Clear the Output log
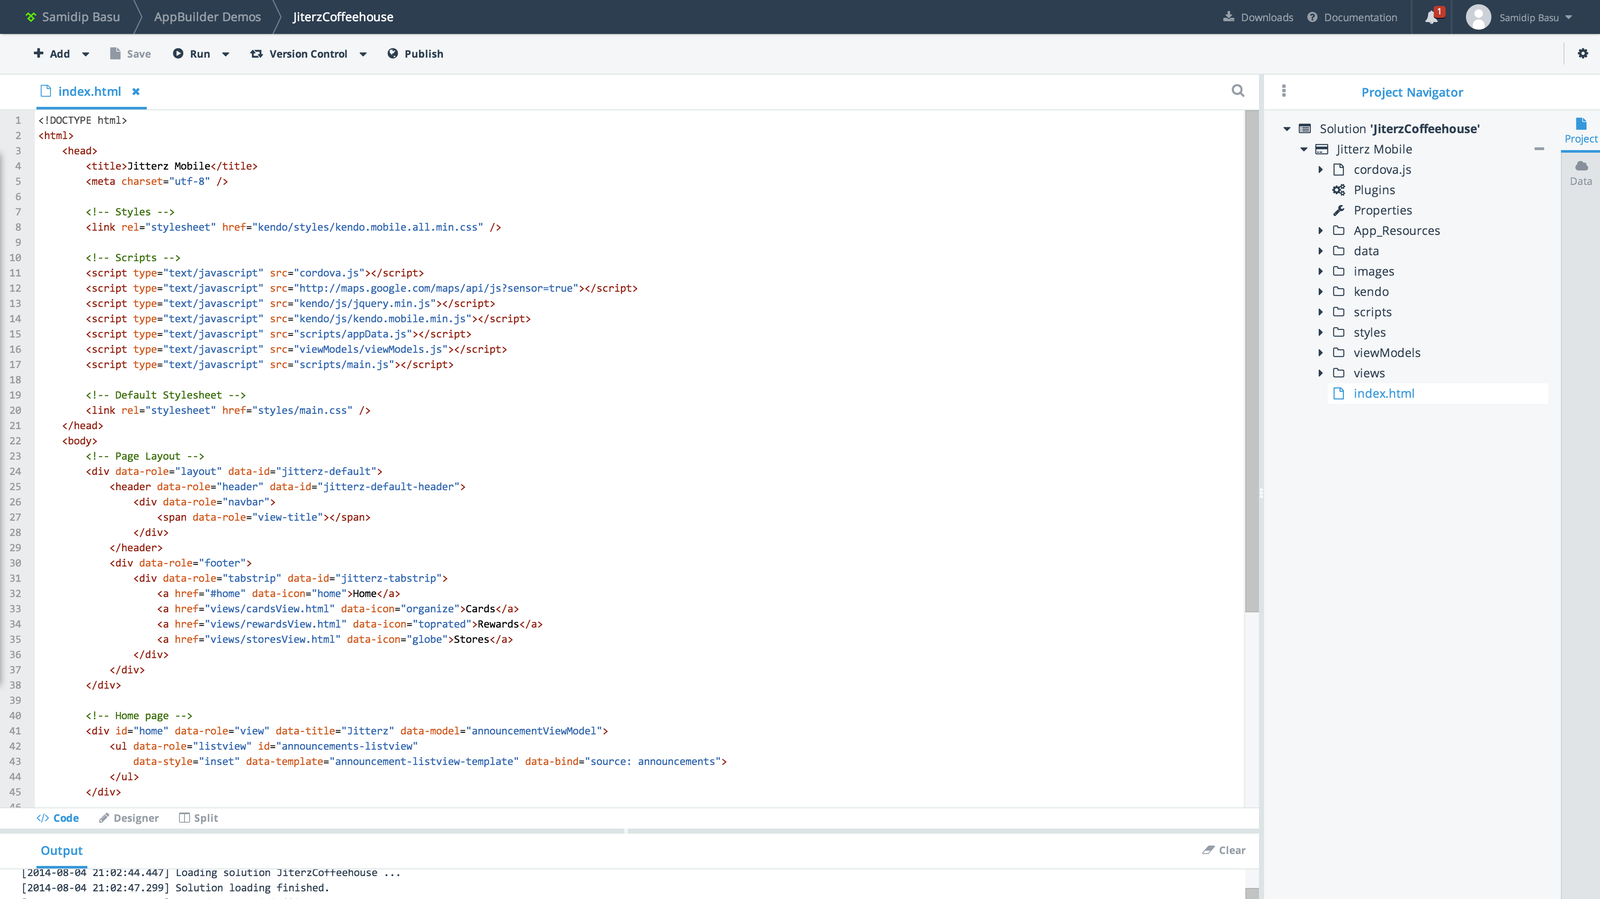This screenshot has width=1600, height=899. [x=1224, y=851]
